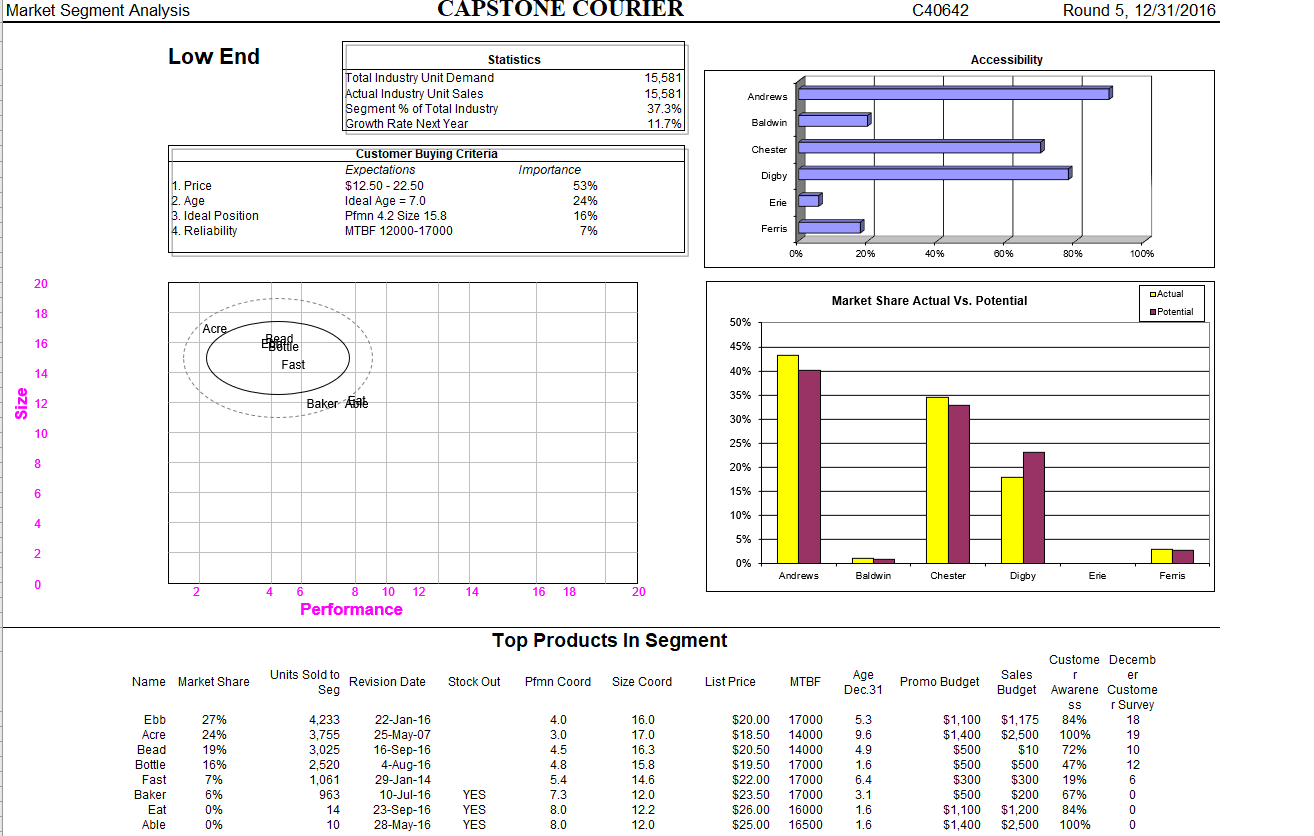This screenshot has width=1314, height=836.
Task: Select the Bottle product name in table
Action: click(151, 765)
